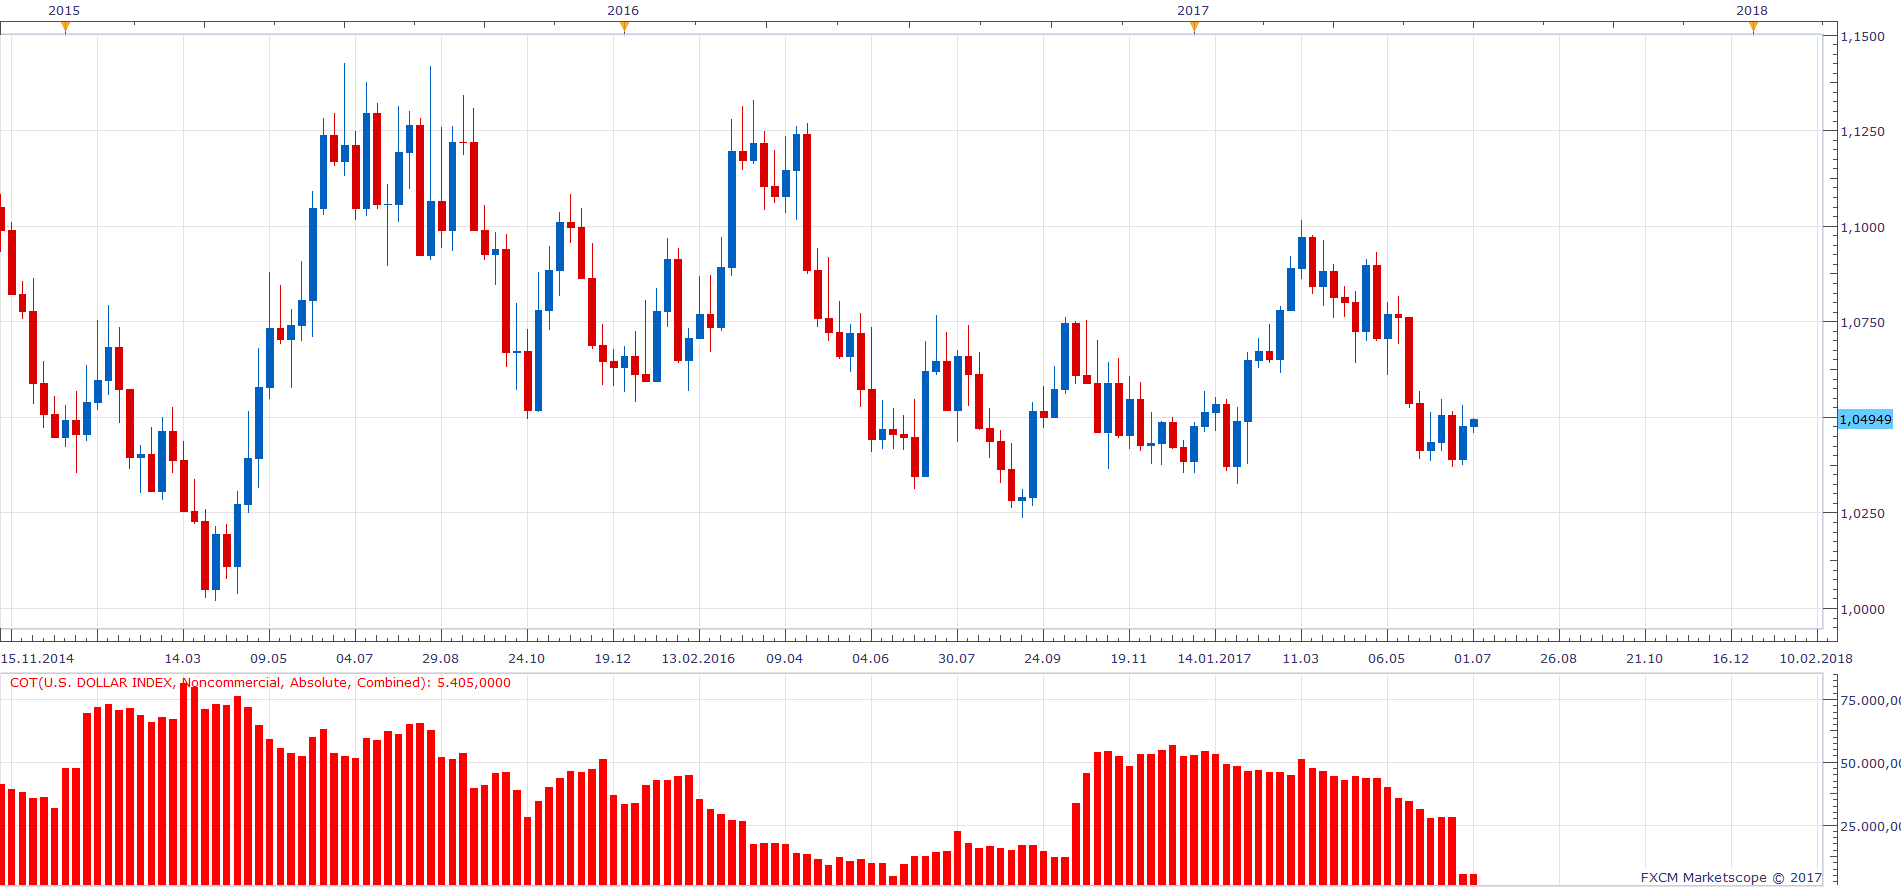The image size is (1903, 887).
Task: Click the 50.000 COT axis value
Action: pyautogui.click(x=1871, y=763)
